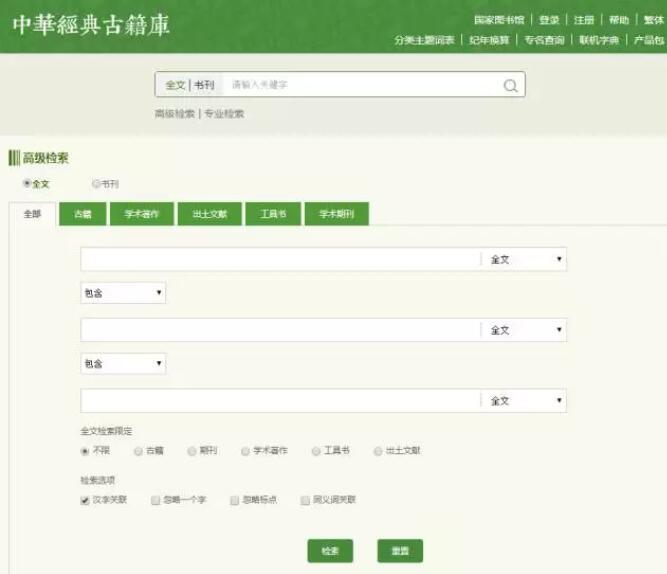The width and height of the screenshot is (667, 574).
Task: Select the 学术著作 radio option
Action: pos(245,451)
